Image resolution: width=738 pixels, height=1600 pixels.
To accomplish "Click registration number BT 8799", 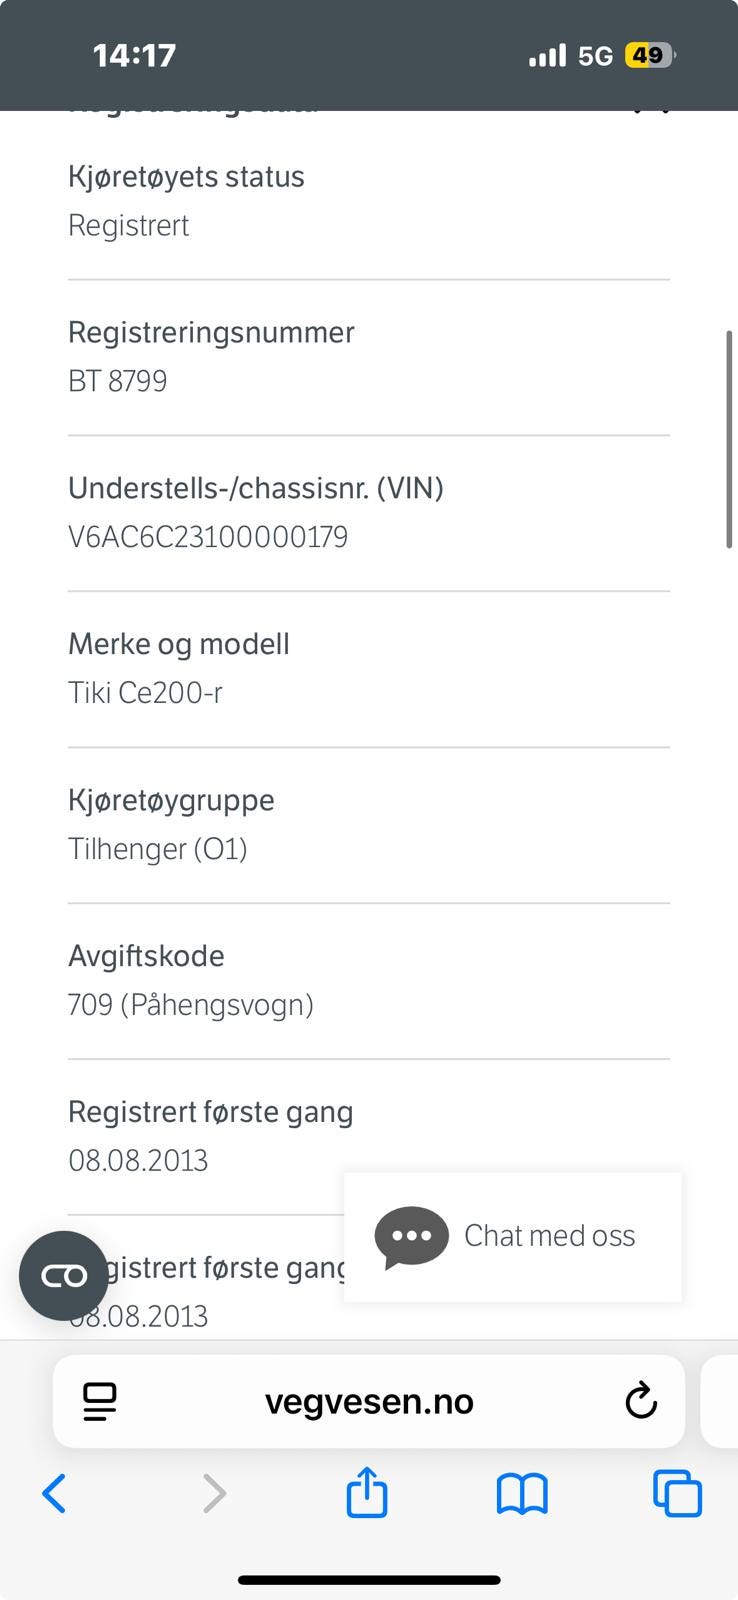I will click(x=118, y=381).
